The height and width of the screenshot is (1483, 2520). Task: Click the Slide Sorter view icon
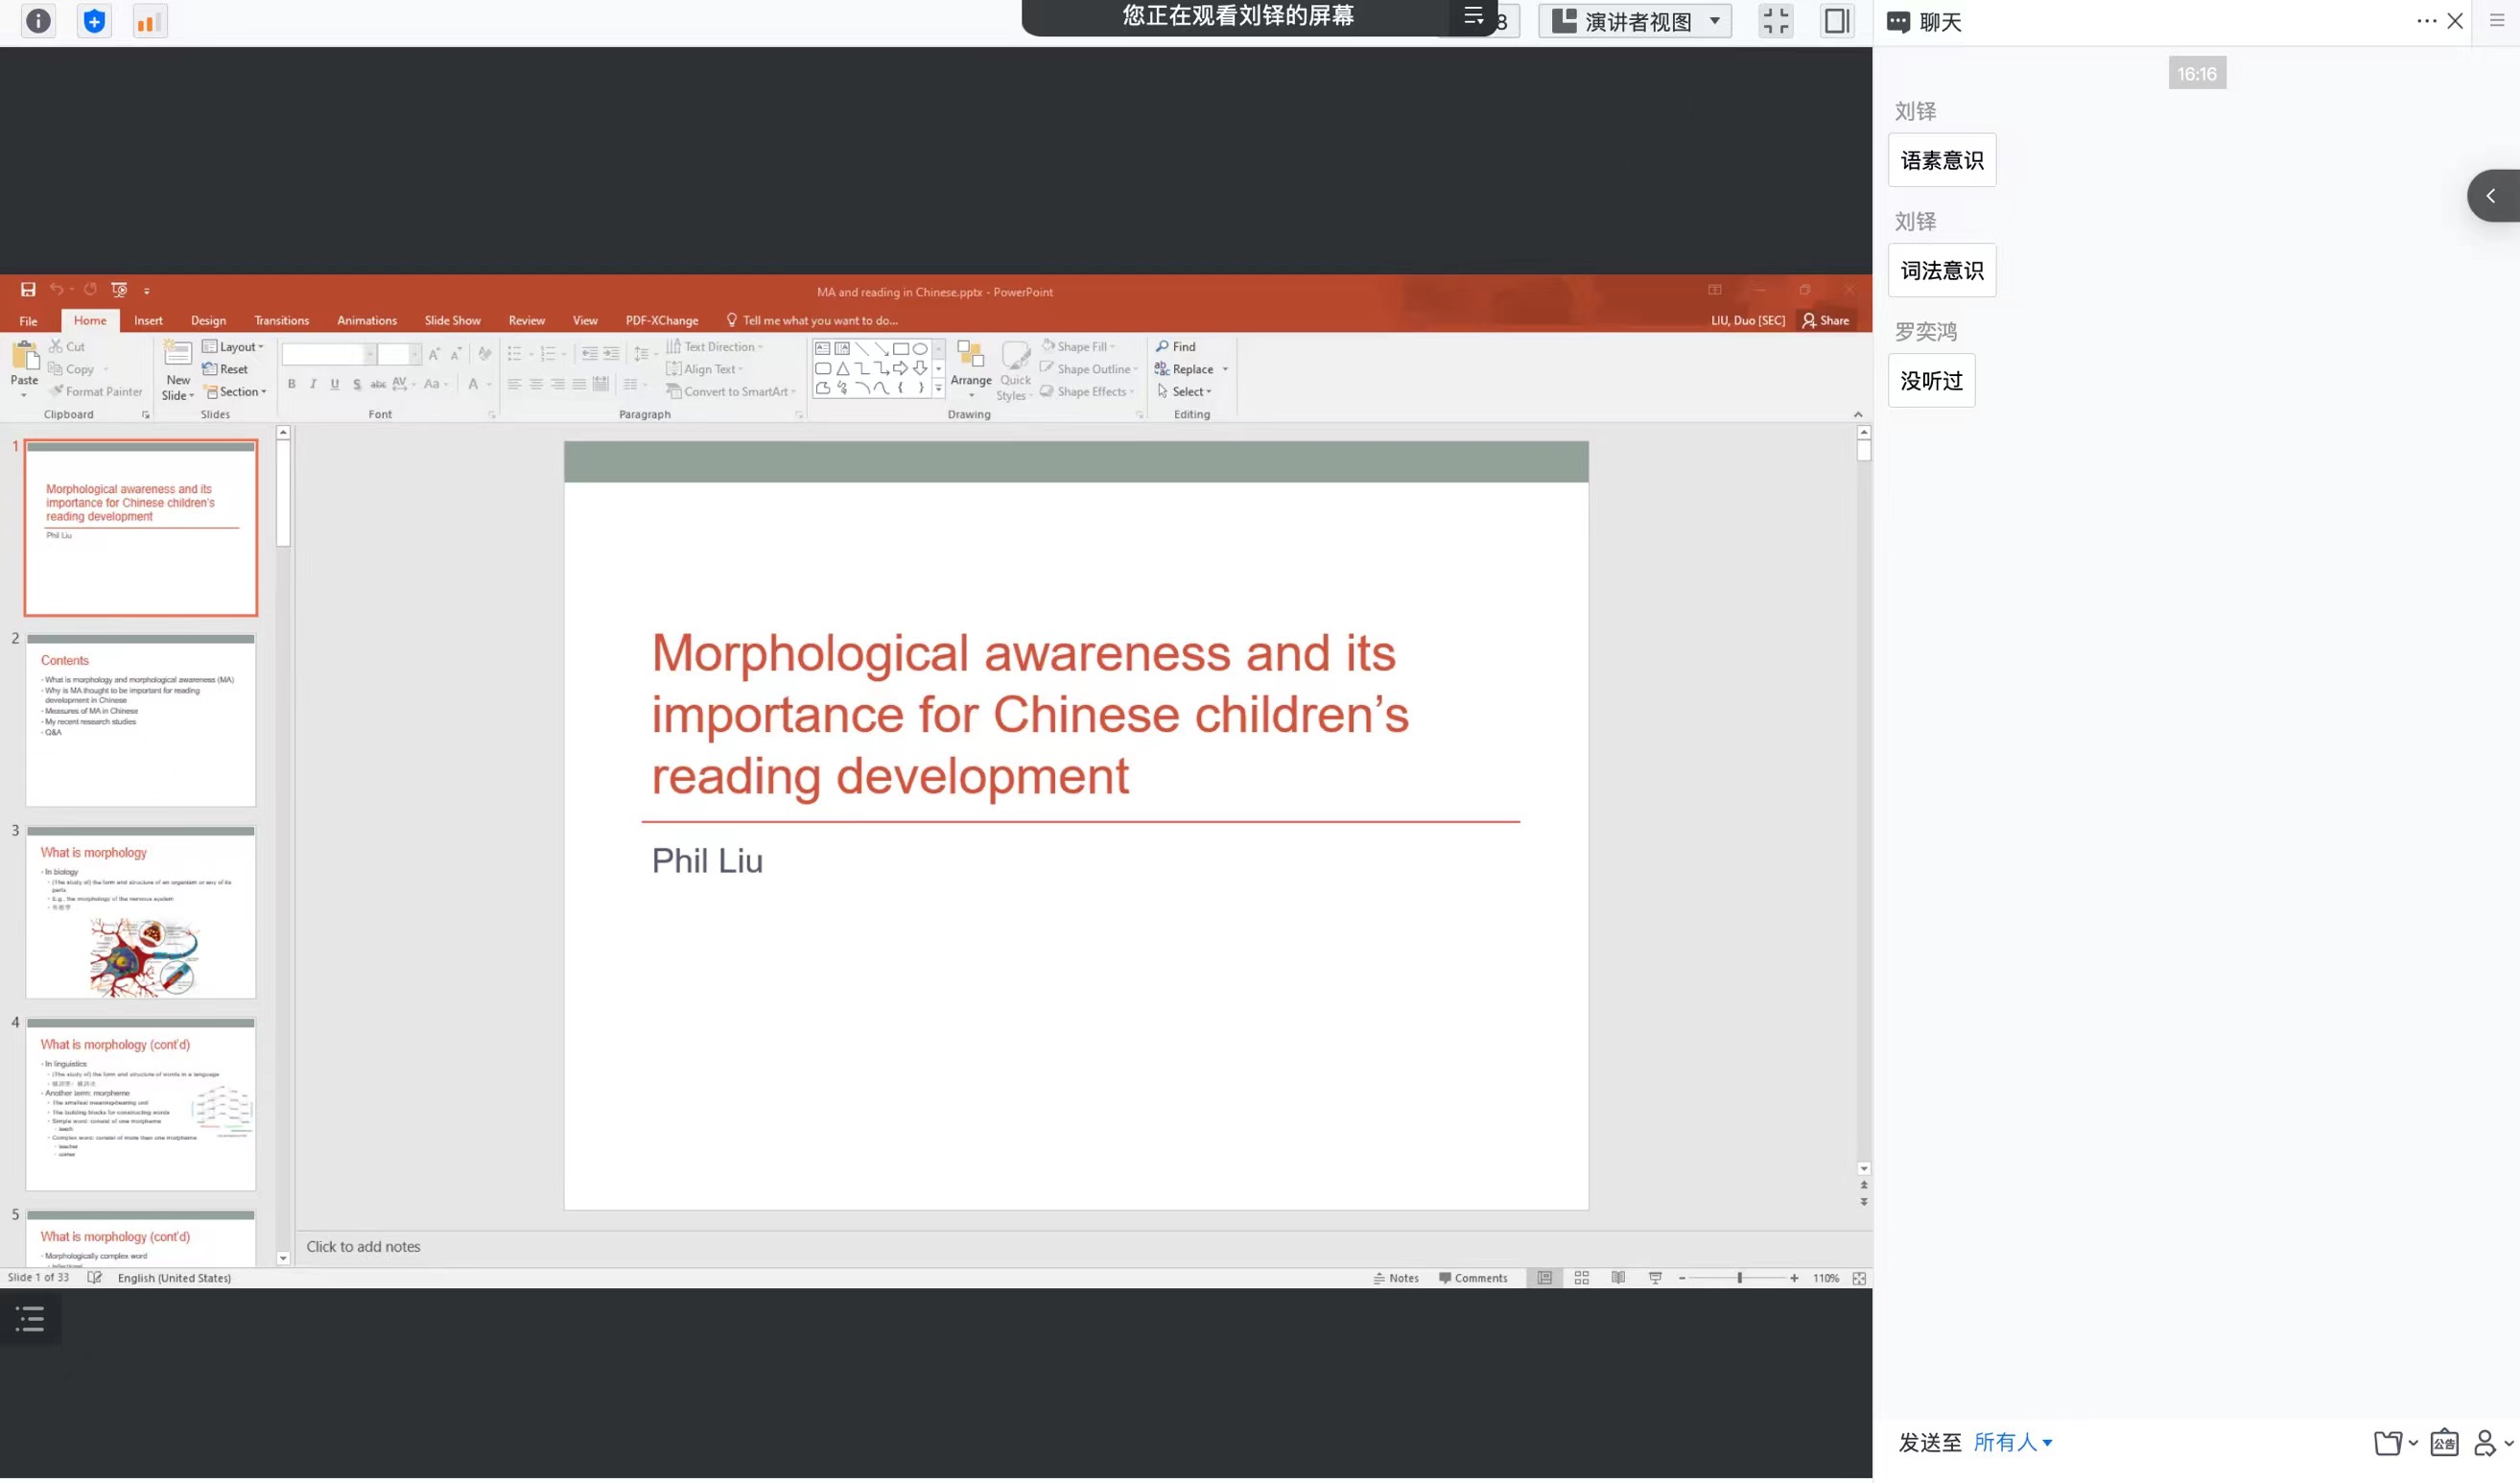[x=1582, y=1280]
